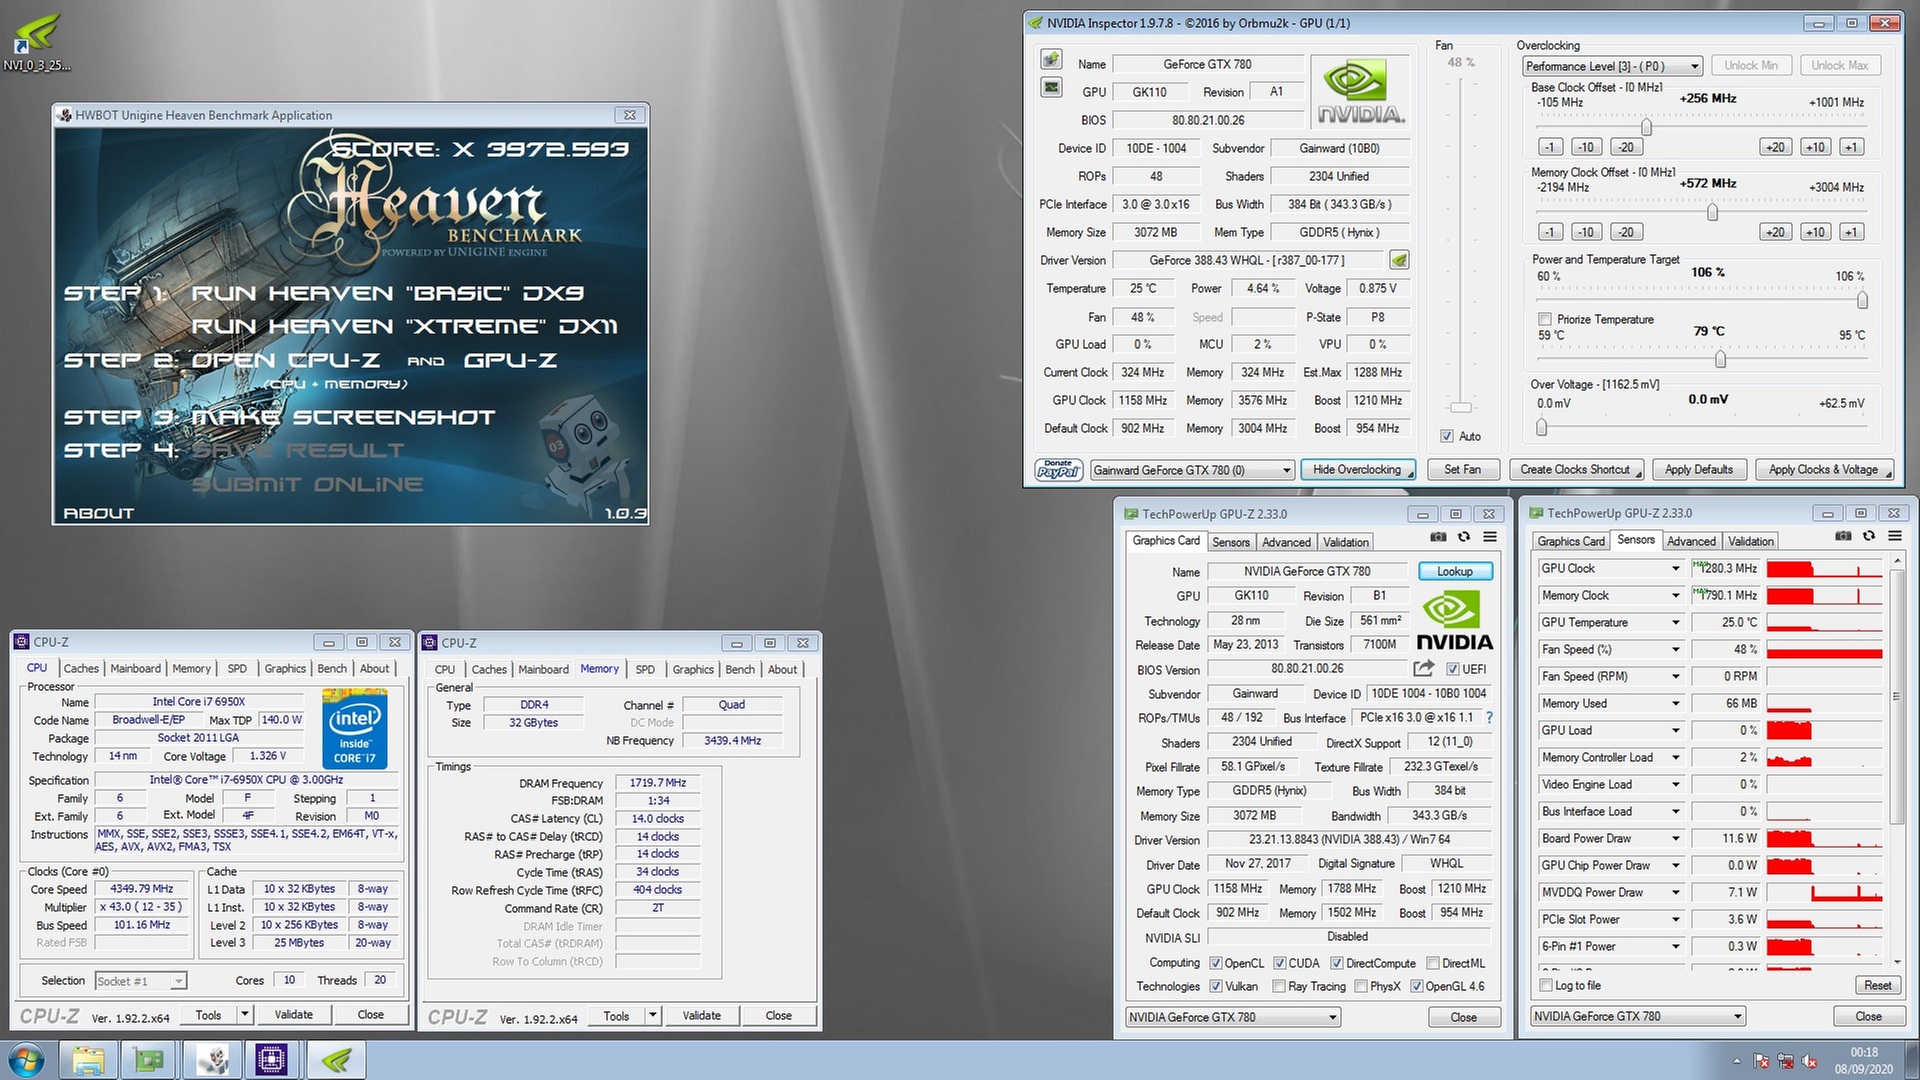The image size is (1920, 1080).
Task: Click the green NVIDIA driver update icon beside Driver Version
Action: tap(1399, 260)
